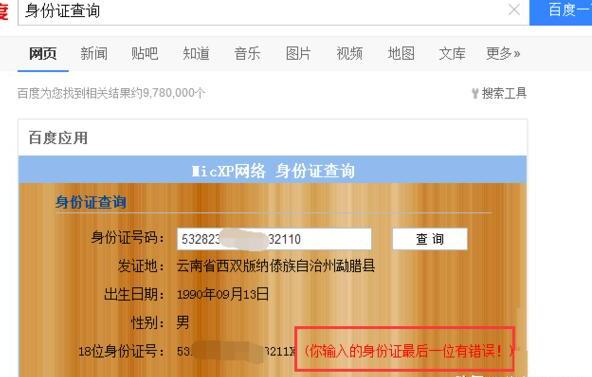Click the birth date 1990年09月13日
Screen dimensions: 592x377
tap(223, 294)
